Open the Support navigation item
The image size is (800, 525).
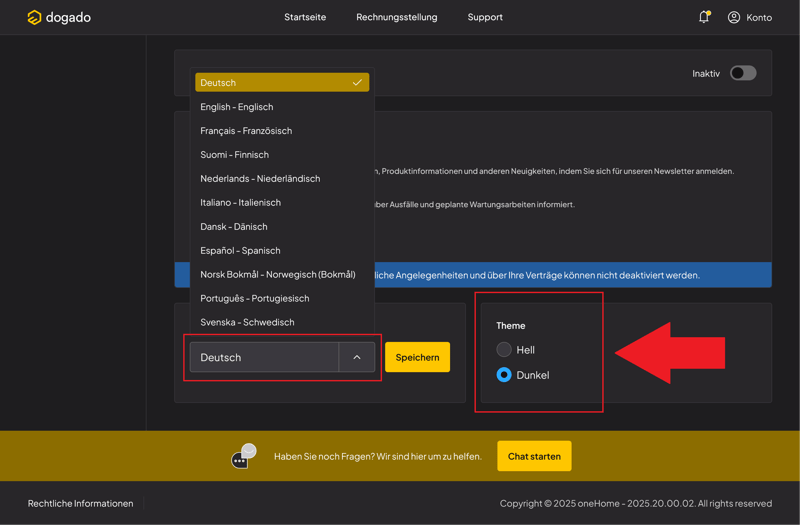[485, 17]
